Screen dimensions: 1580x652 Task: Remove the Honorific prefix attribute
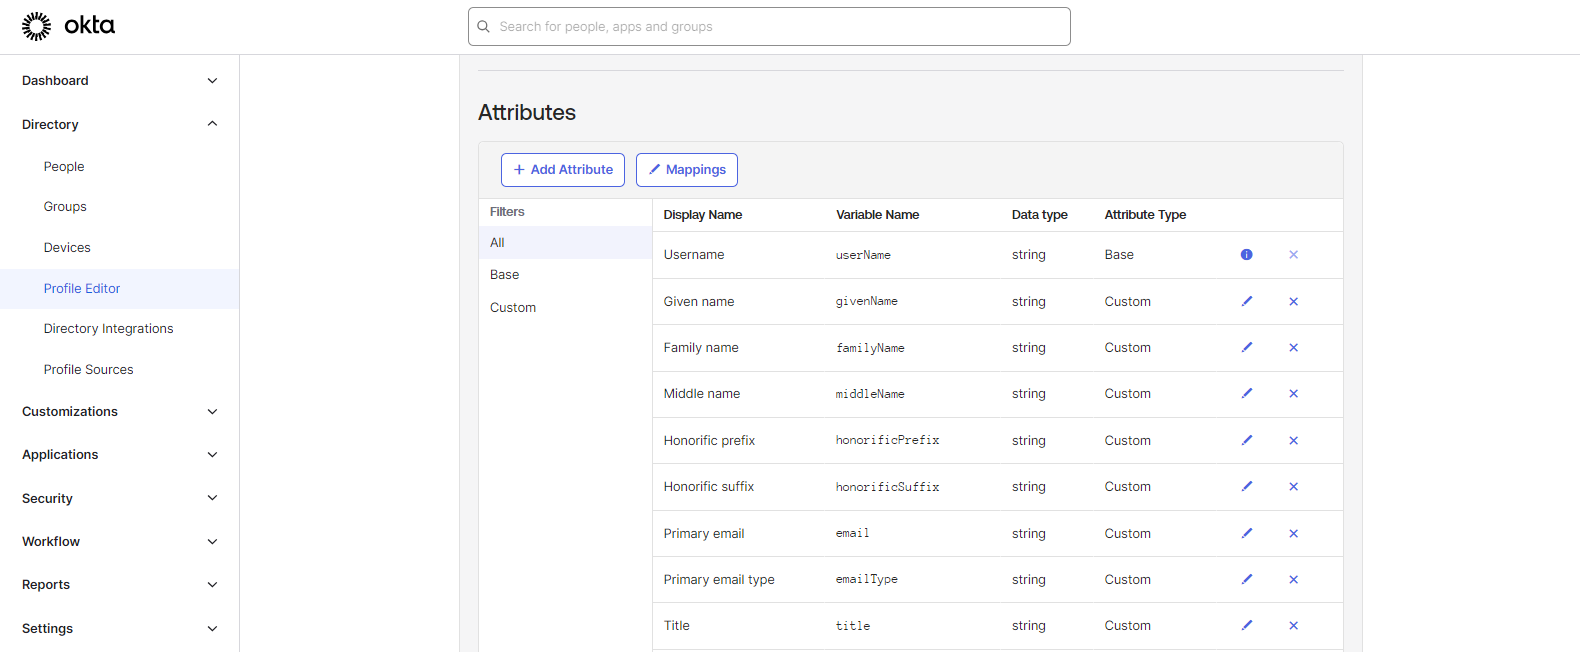coord(1293,441)
